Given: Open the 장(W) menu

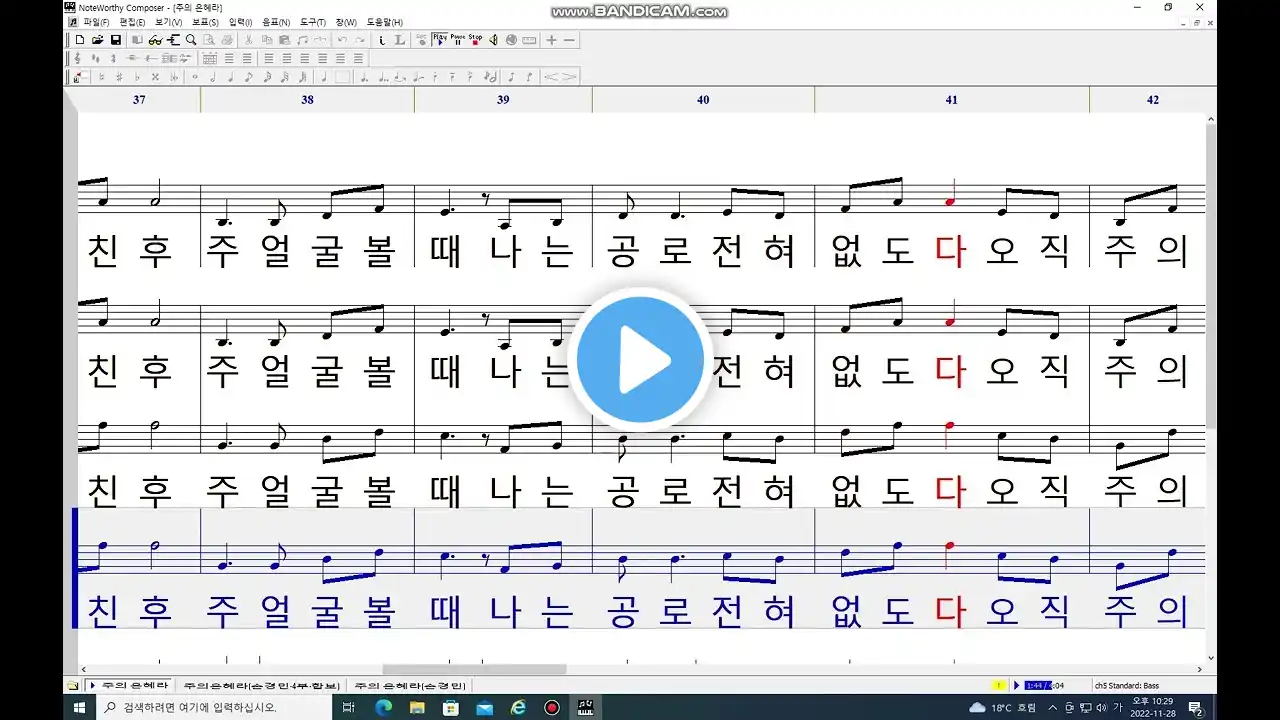Looking at the screenshot, I should 346,22.
